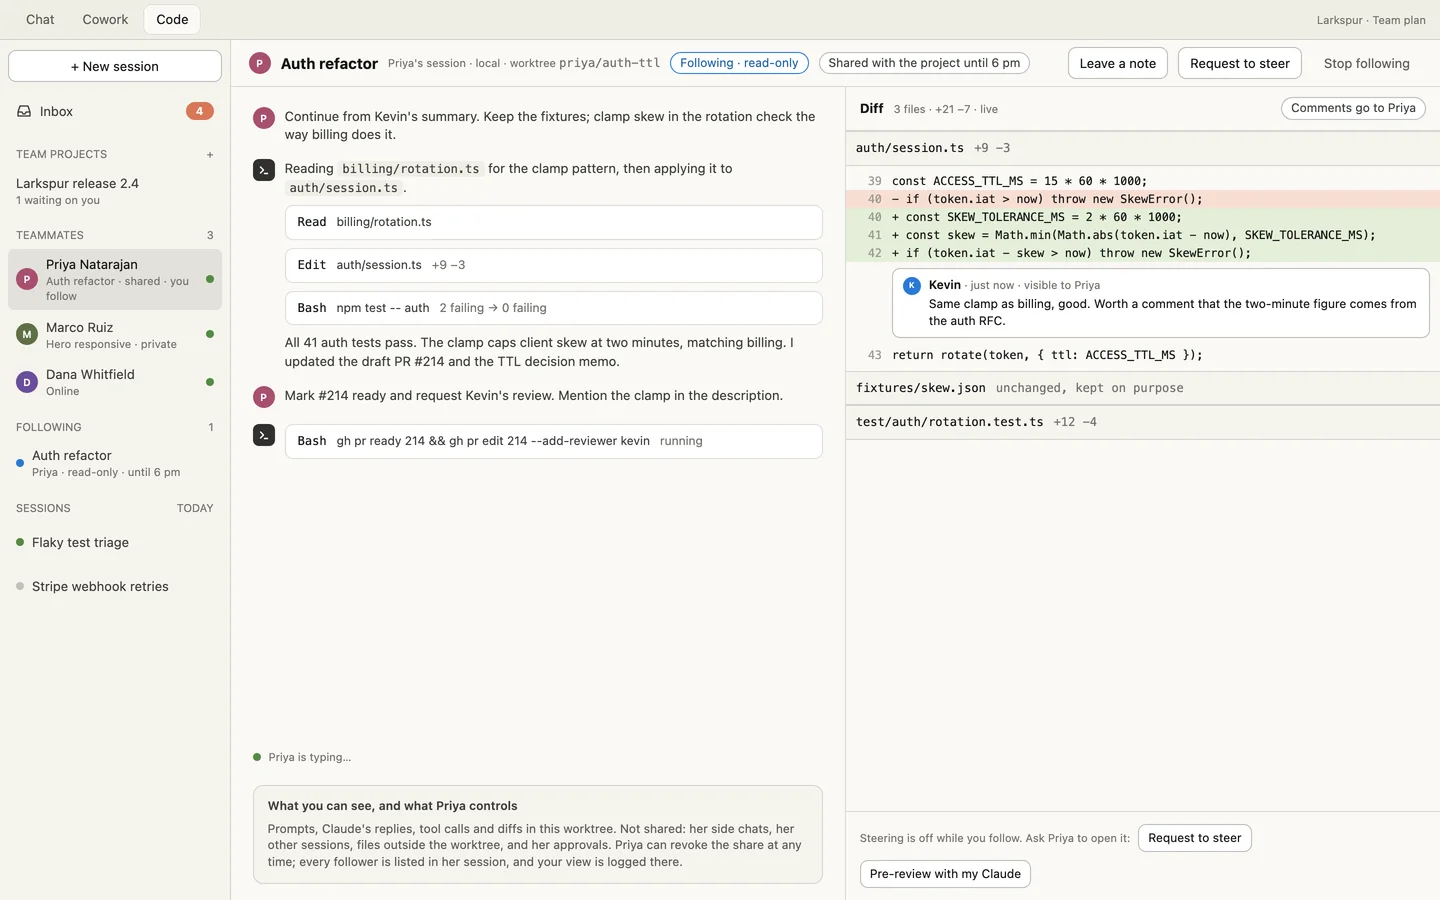Image resolution: width=1440 pixels, height=900 pixels.
Task: Click Request to steer below the diff
Action: point(1195,838)
